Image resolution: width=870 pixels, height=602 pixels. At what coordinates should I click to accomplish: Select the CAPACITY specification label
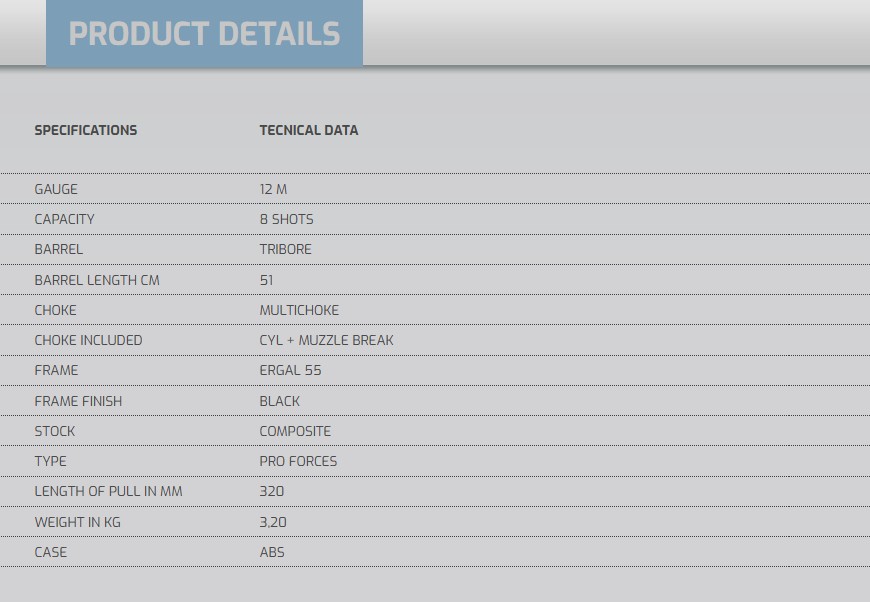coord(64,219)
